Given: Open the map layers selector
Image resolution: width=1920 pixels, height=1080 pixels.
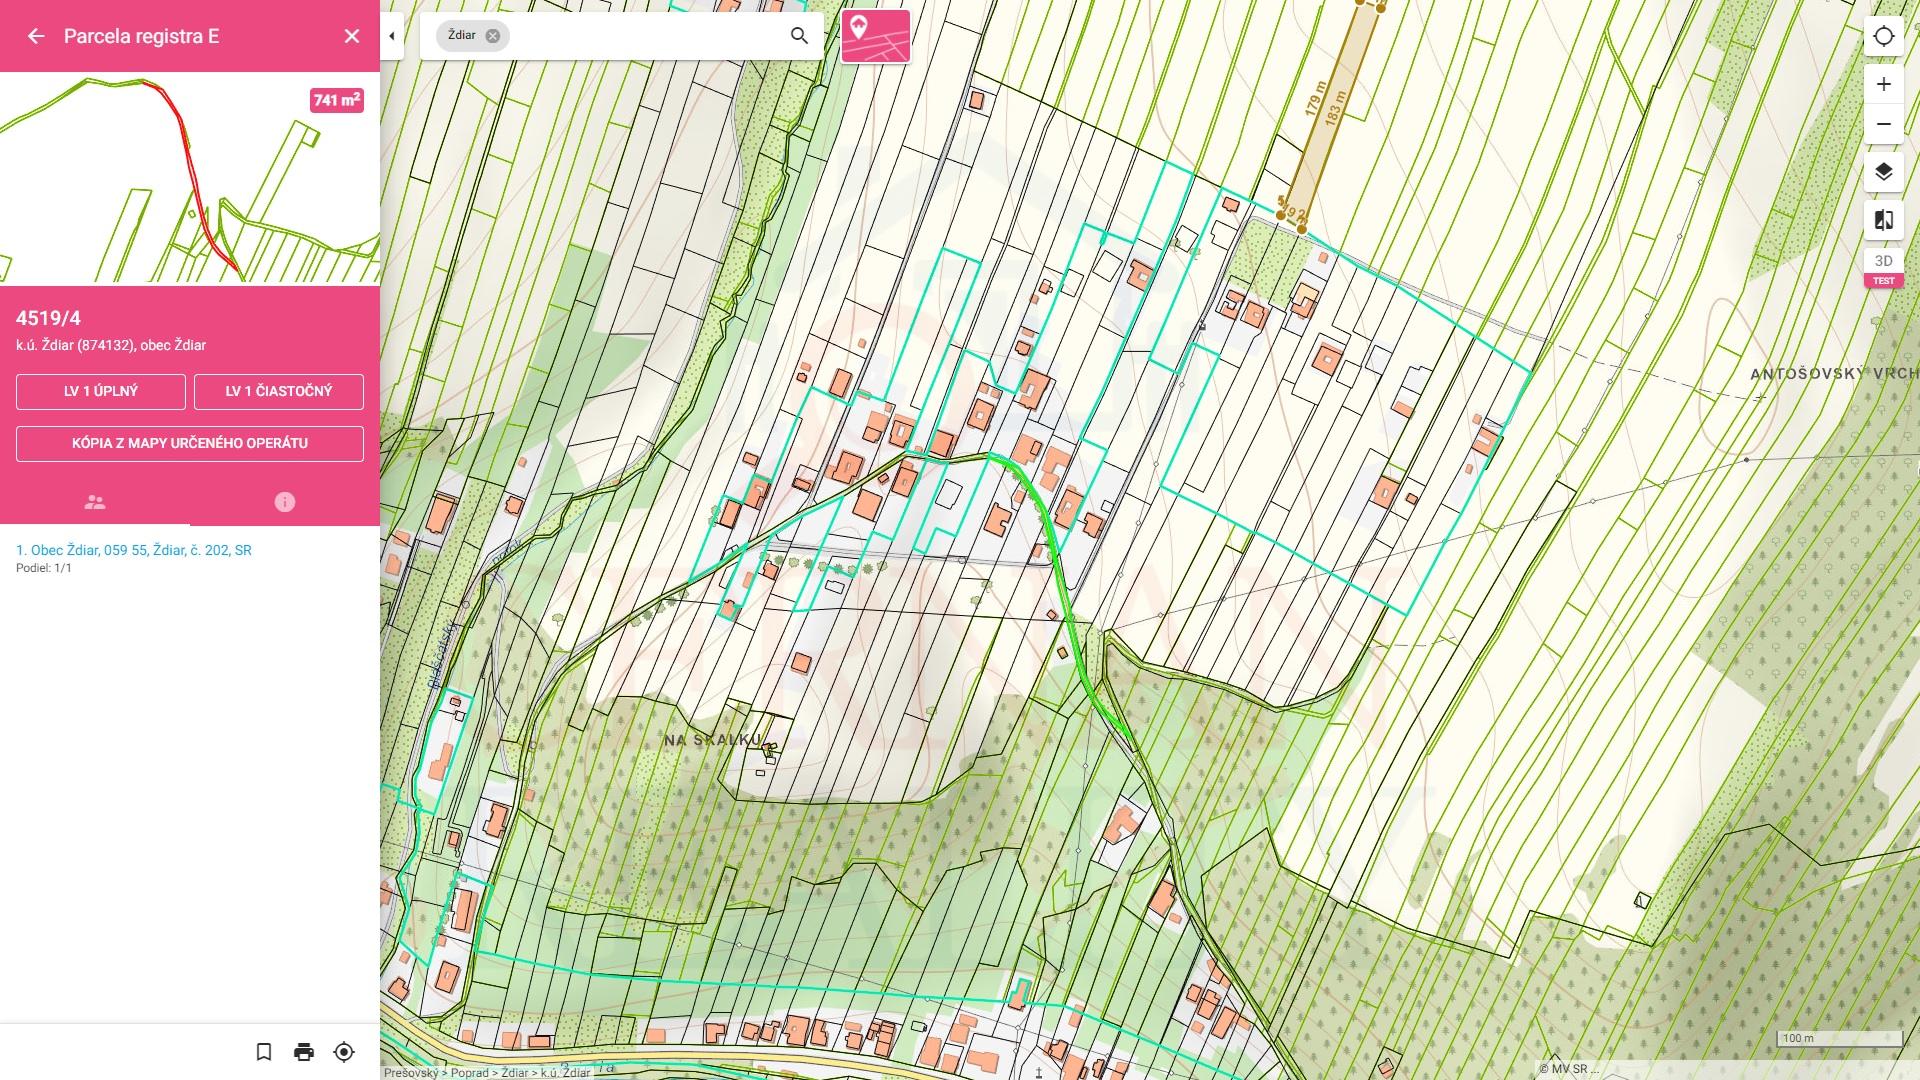Looking at the screenshot, I should (1884, 172).
